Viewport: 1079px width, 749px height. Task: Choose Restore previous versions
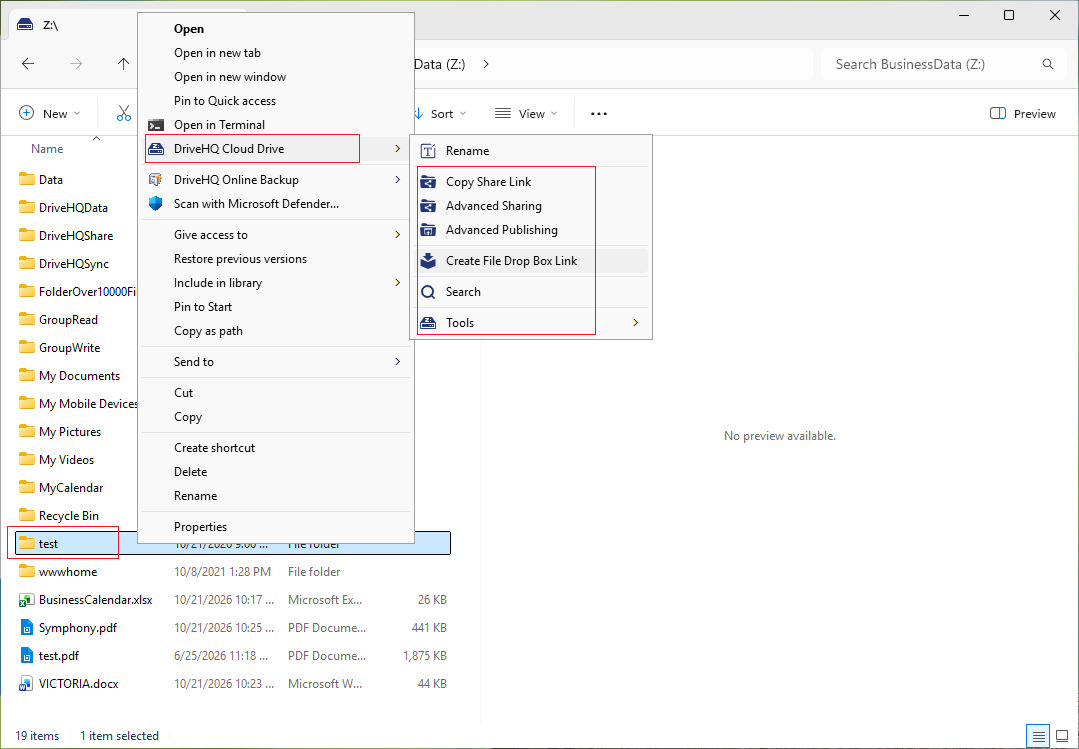pos(276,259)
